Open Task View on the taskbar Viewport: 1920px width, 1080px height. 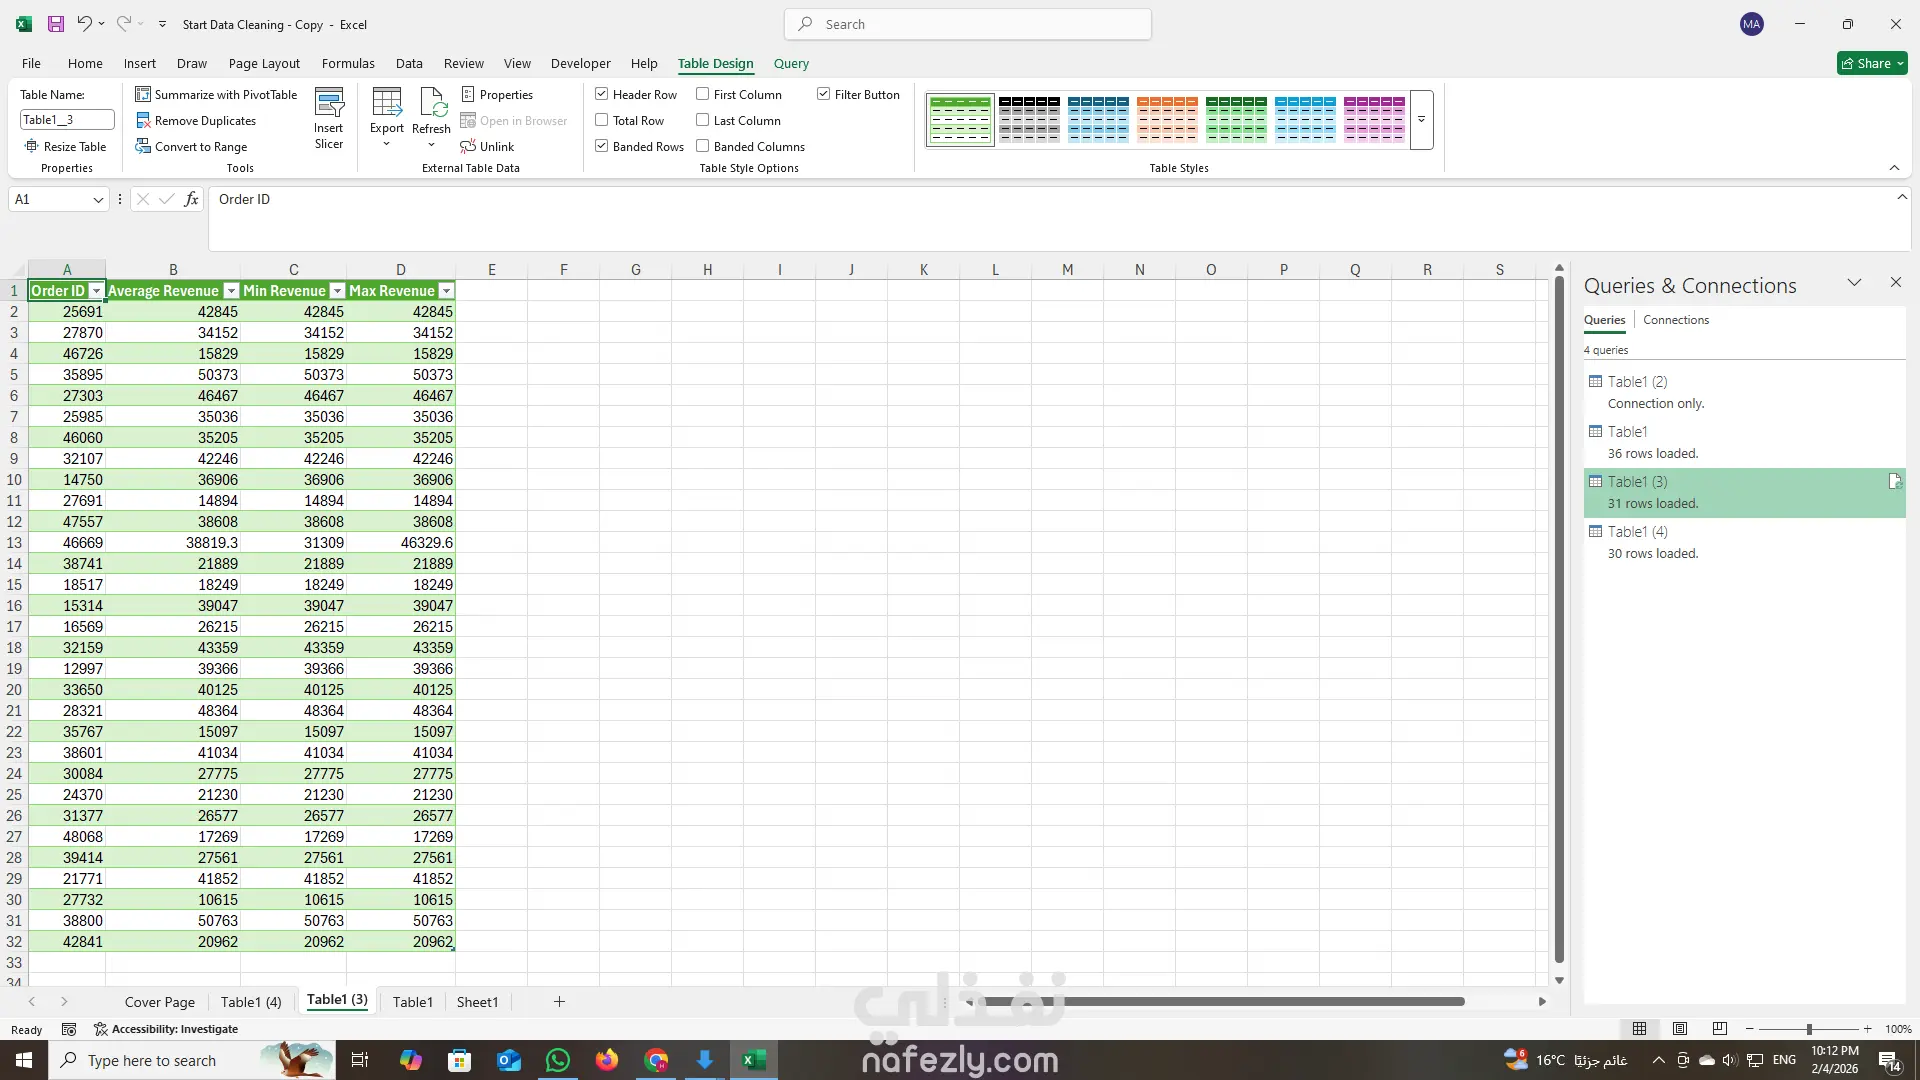tap(360, 1060)
